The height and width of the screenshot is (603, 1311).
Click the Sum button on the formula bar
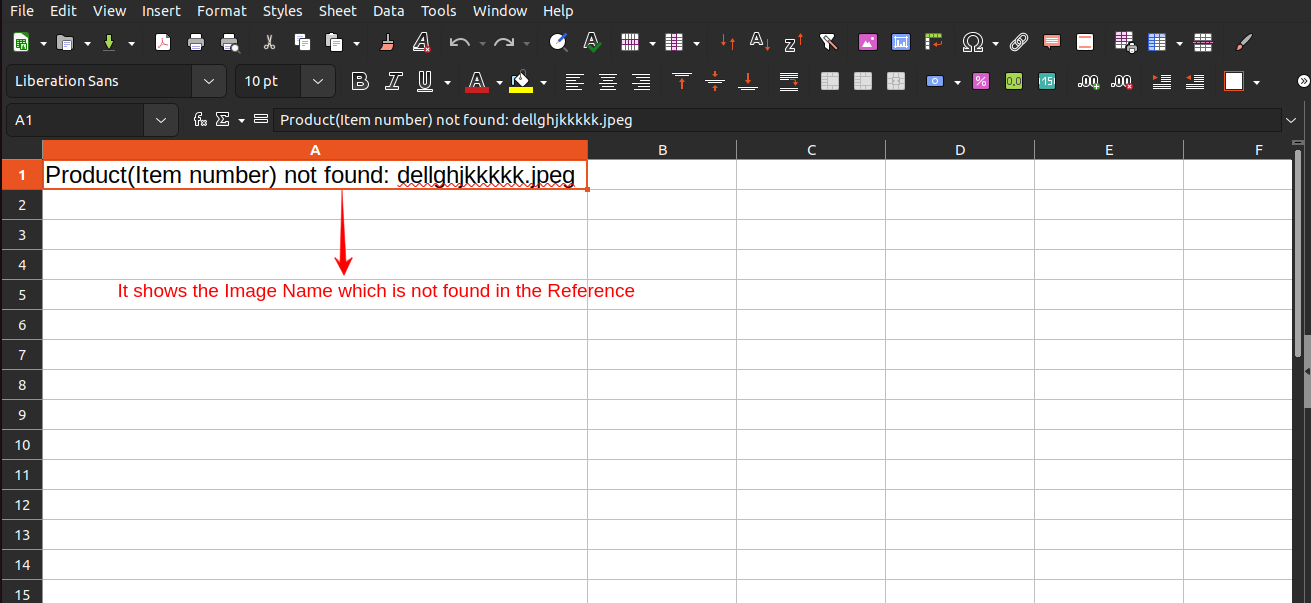click(222, 119)
